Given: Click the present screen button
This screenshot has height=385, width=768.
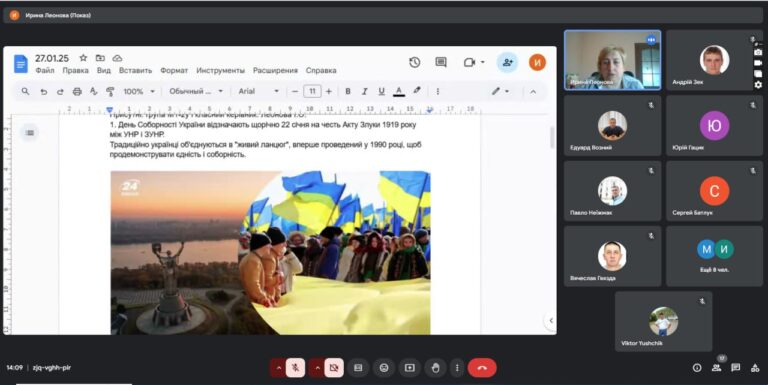Looking at the screenshot, I should pos(409,368).
